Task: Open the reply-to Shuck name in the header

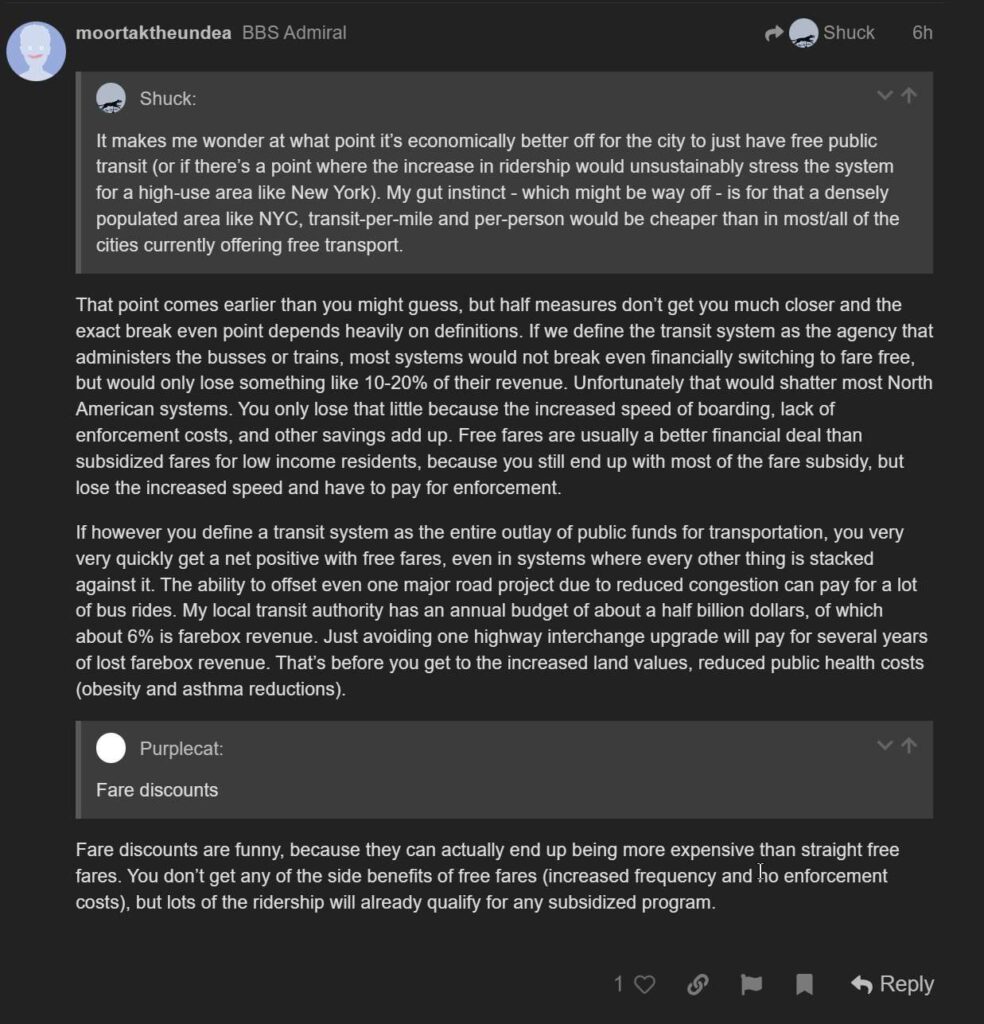Action: coord(848,33)
